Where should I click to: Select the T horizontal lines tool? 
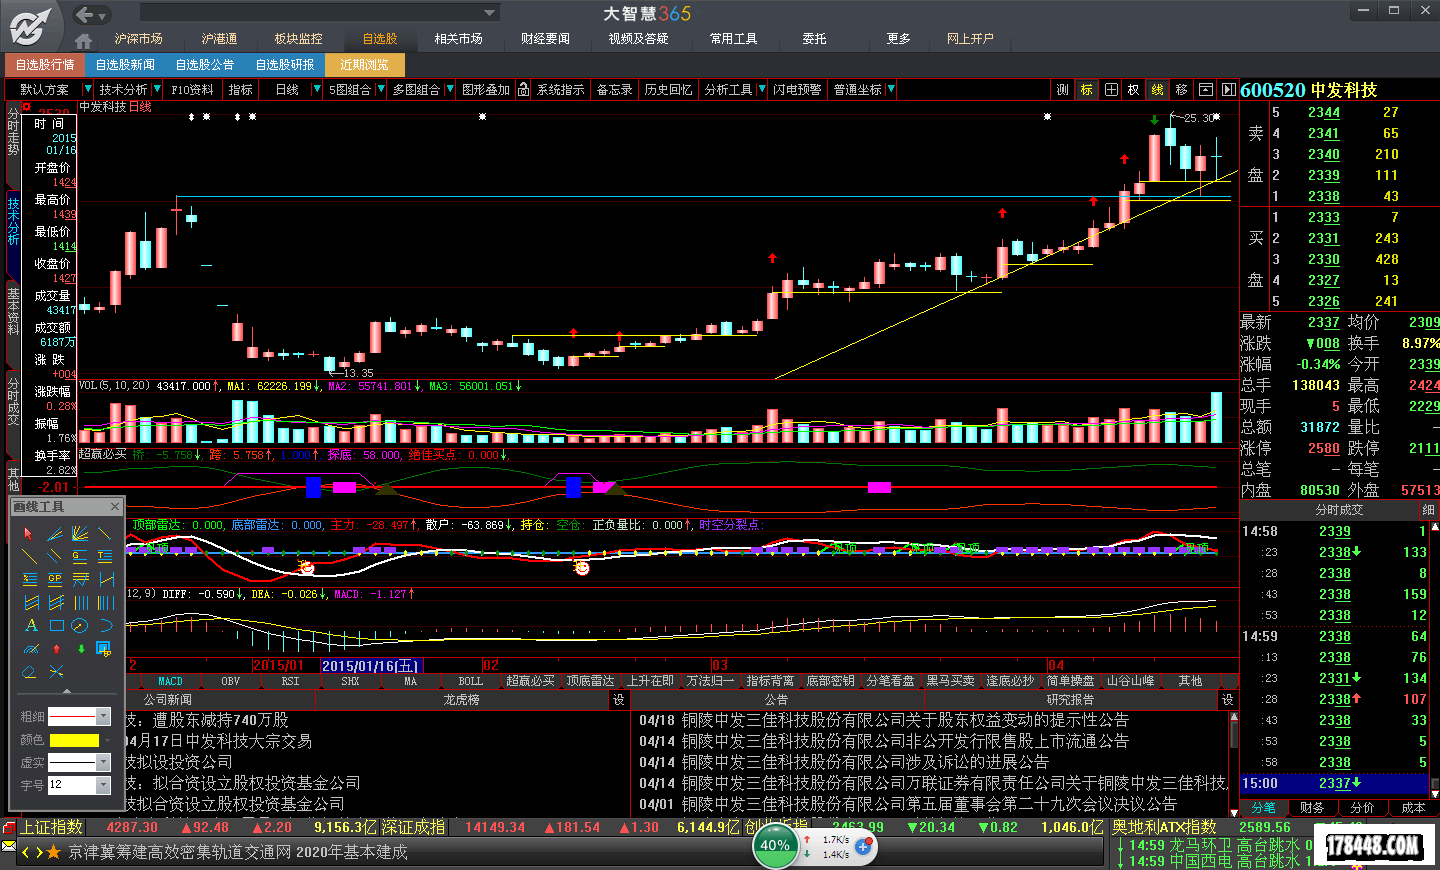pyautogui.click(x=105, y=556)
